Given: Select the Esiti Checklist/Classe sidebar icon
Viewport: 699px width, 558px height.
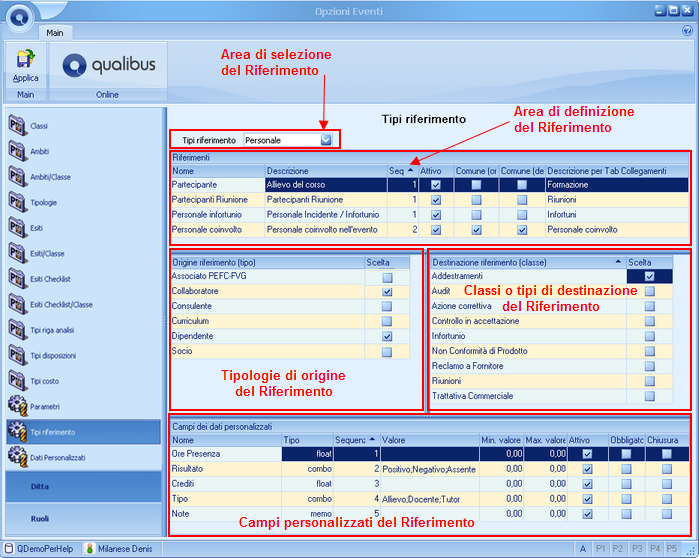Looking at the screenshot, I should click(17, 304).
